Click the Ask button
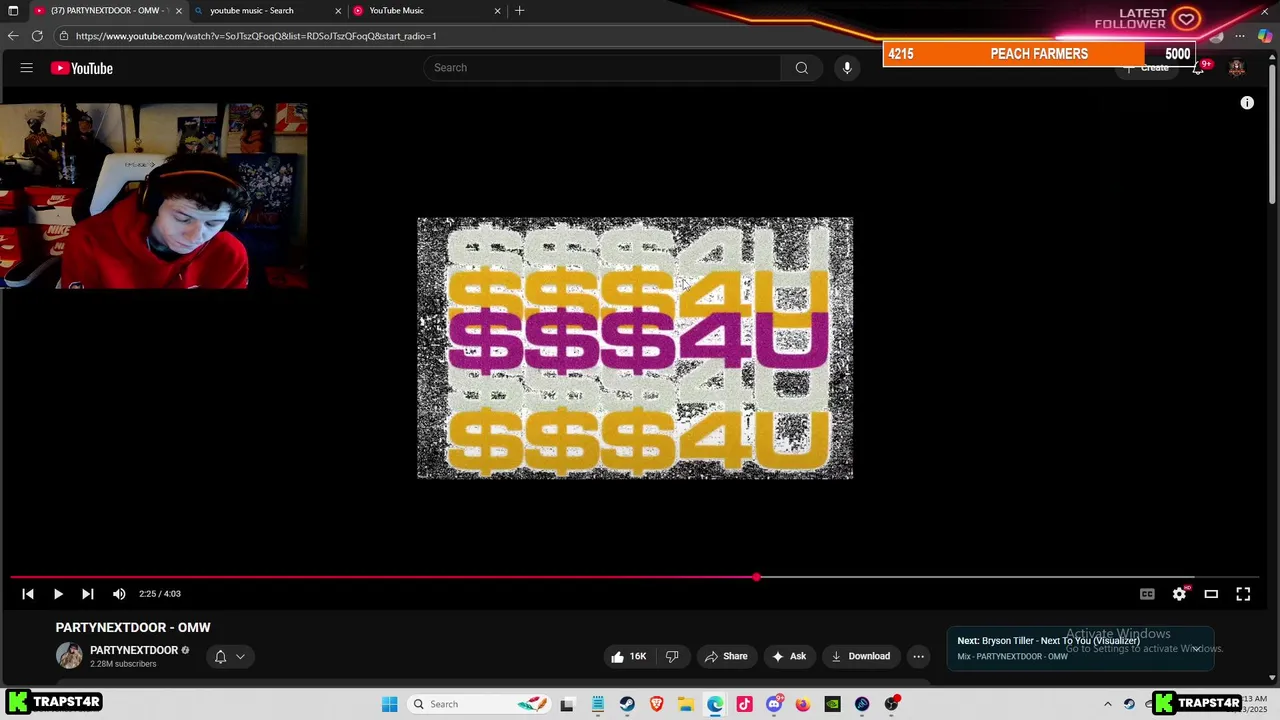The width and height of the screenshot is (1280, 720). click(x=789, y=656)
